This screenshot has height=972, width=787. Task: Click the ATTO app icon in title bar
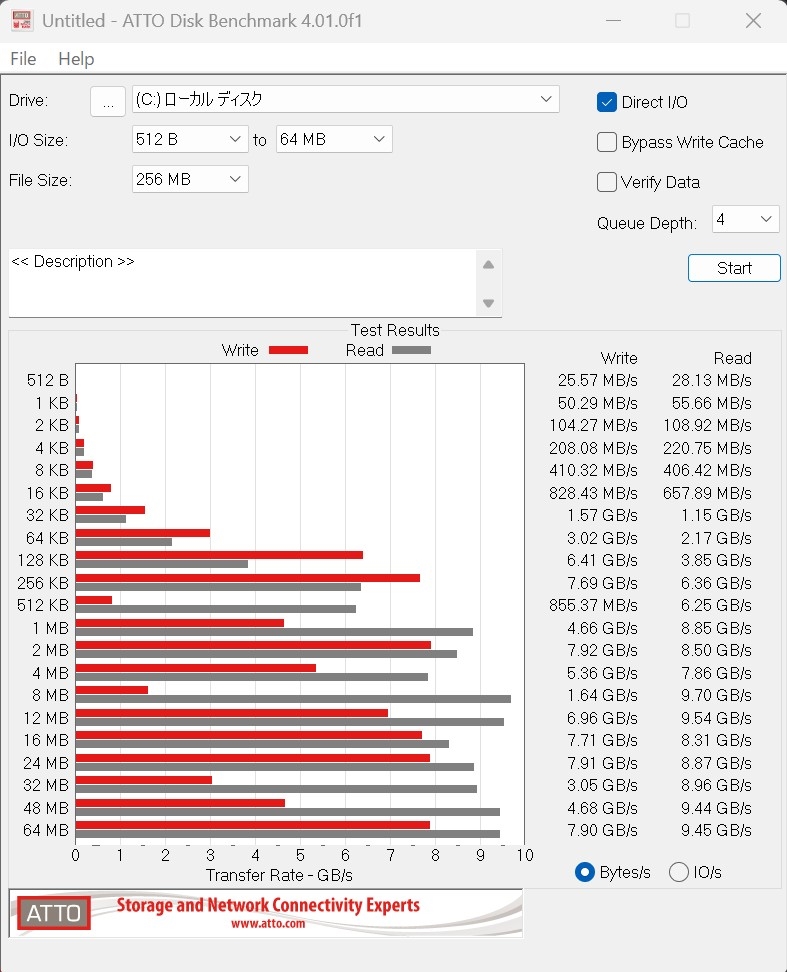pos(22,20)
